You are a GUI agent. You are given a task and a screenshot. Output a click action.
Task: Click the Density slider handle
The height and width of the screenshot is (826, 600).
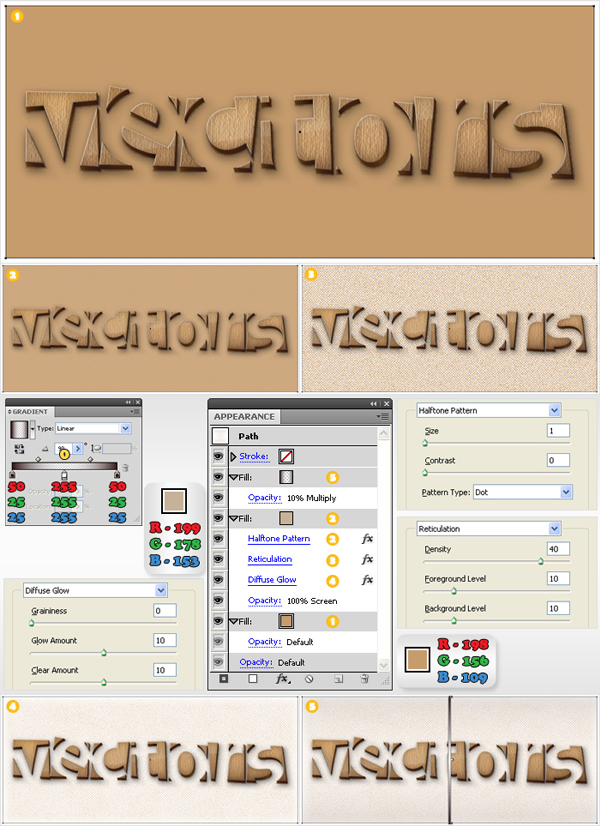pos(541,562)
